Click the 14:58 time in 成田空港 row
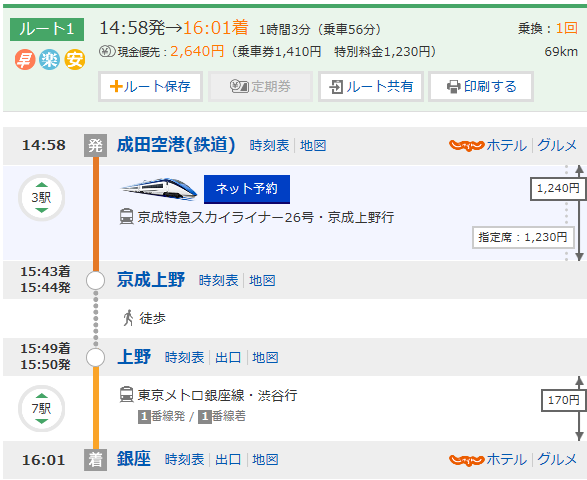 pyautogui.click(x=44, y=145)
